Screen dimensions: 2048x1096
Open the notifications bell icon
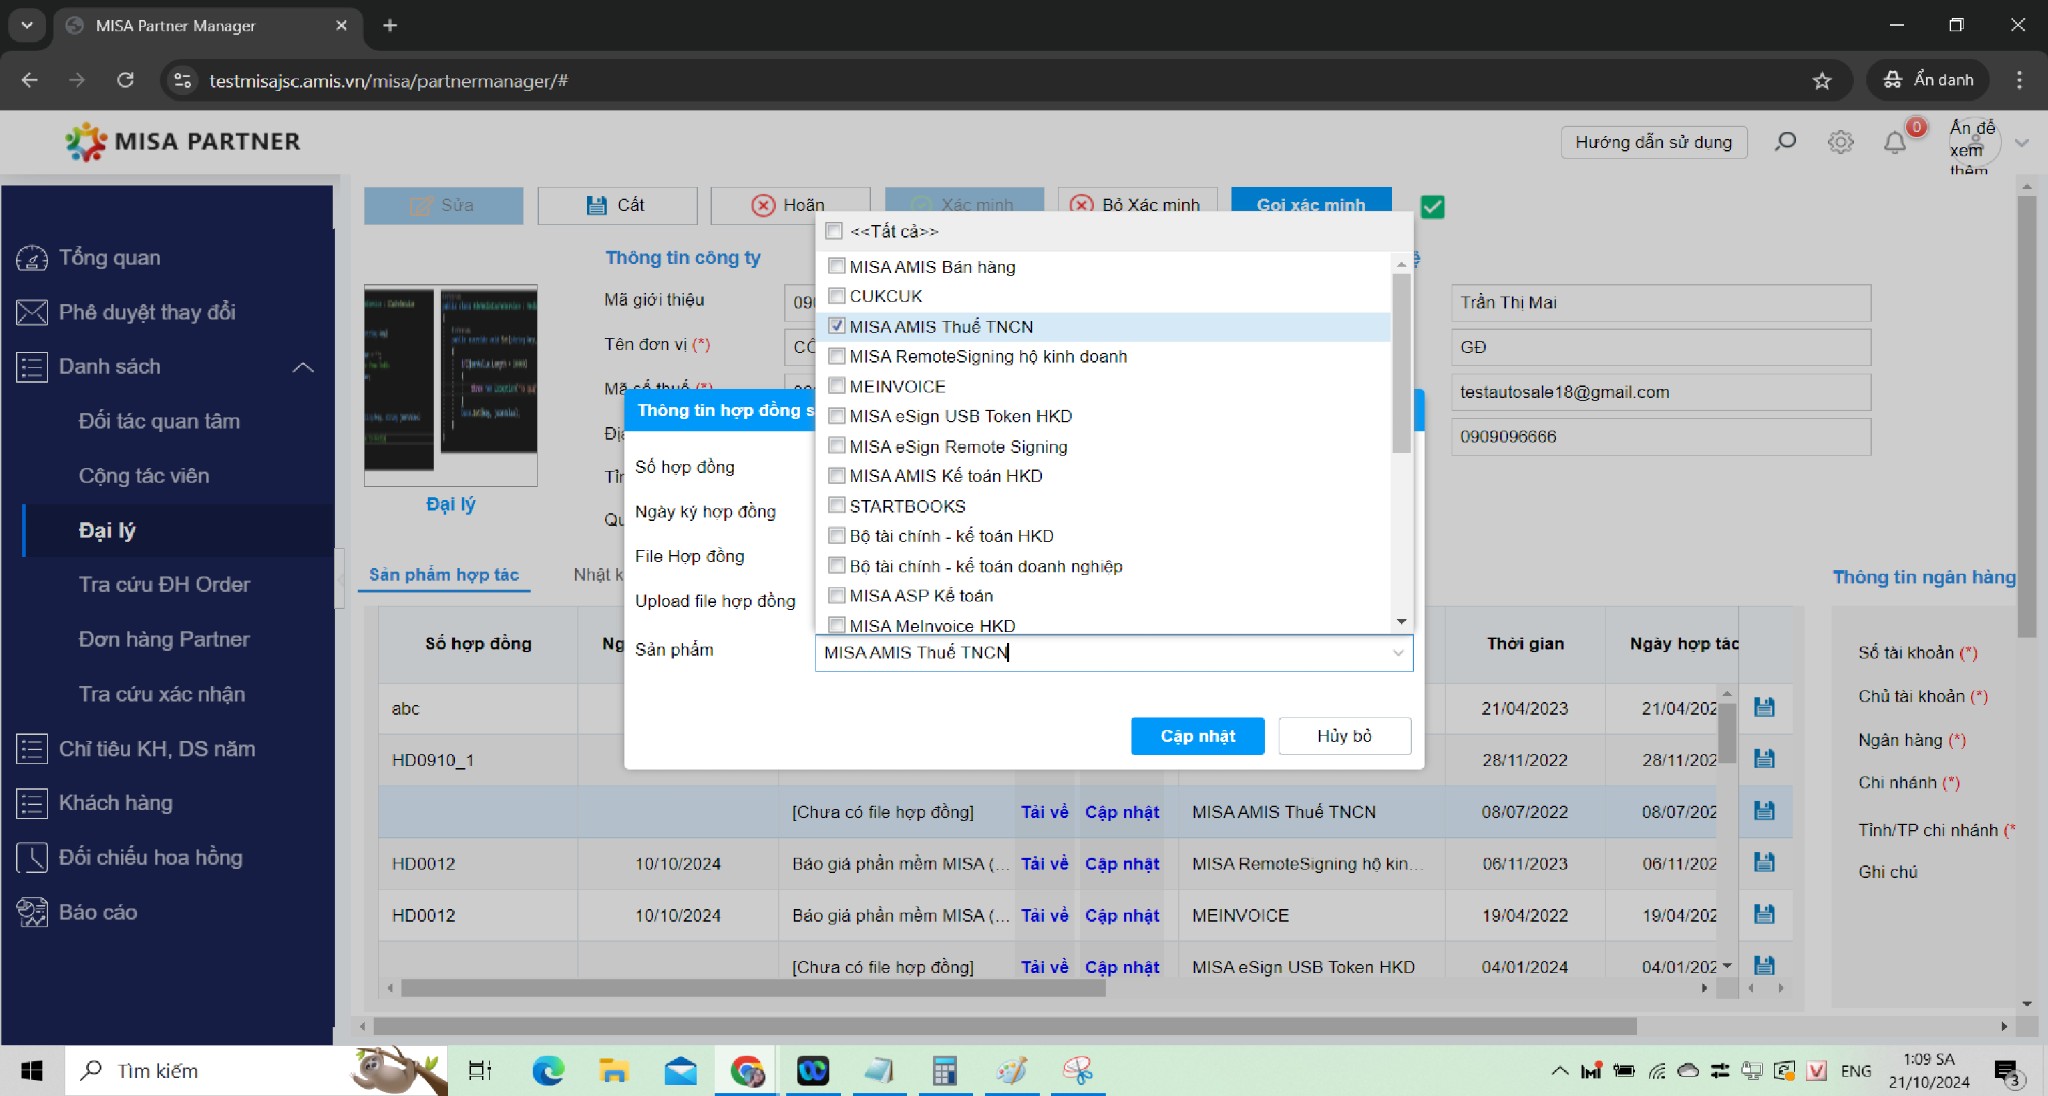click(1894, 143)
